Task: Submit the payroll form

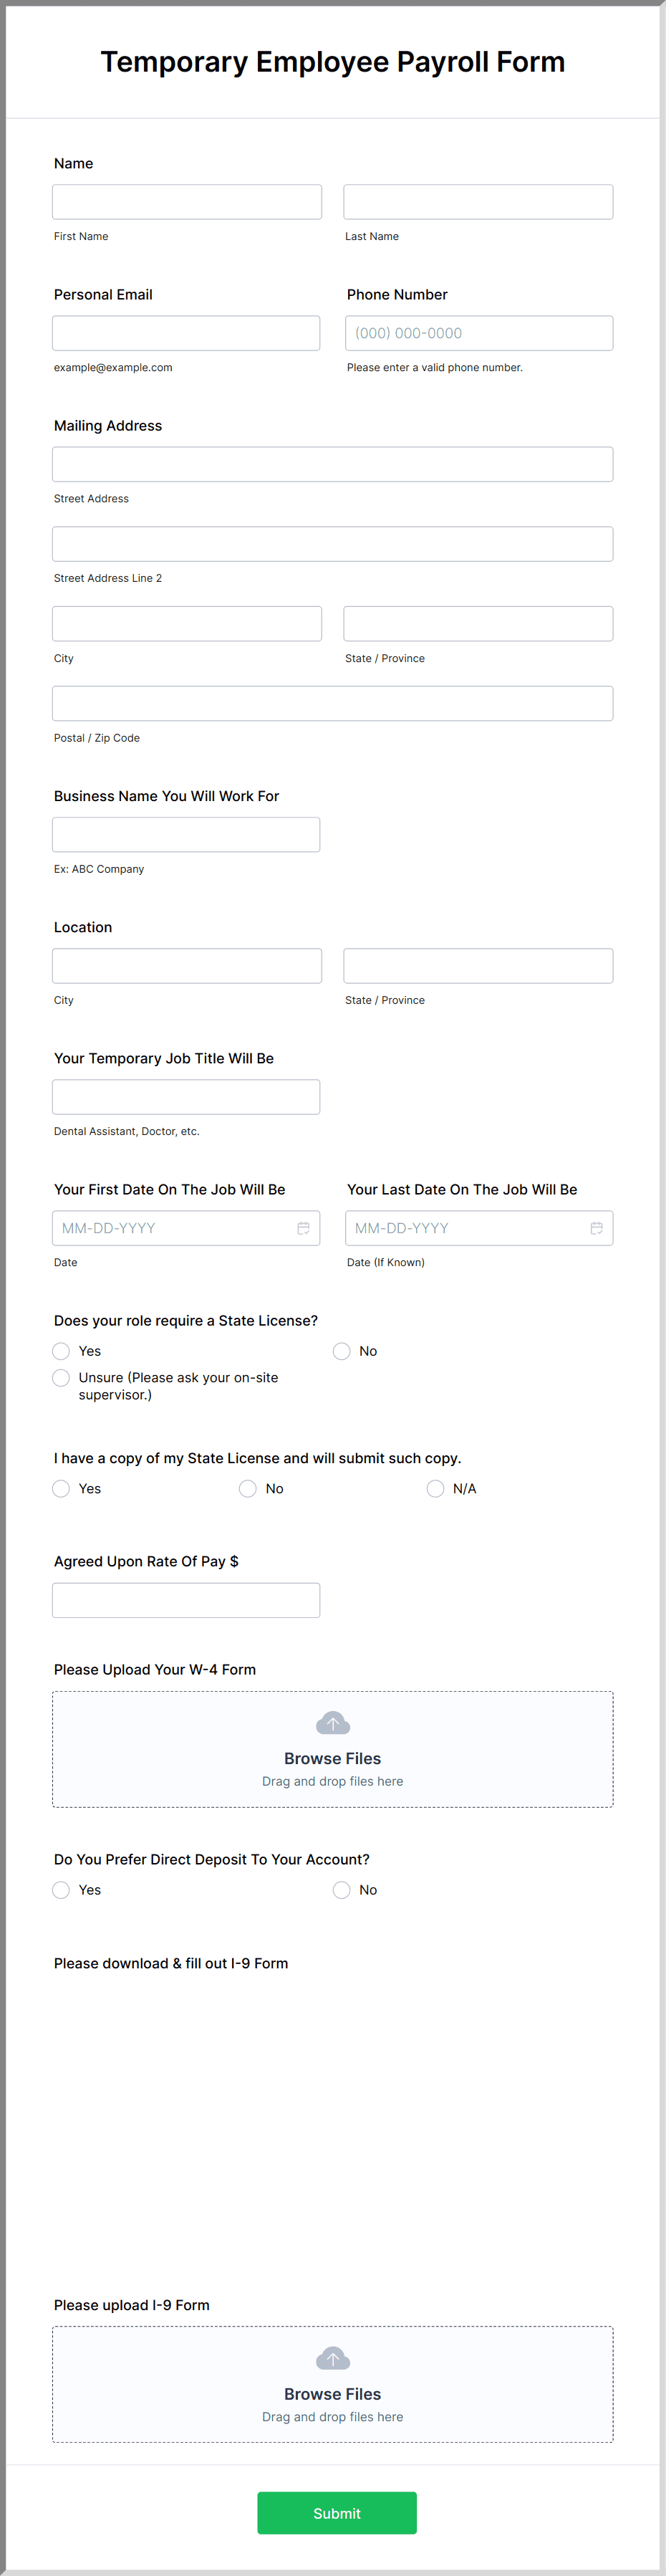Action: point(337,2513)
